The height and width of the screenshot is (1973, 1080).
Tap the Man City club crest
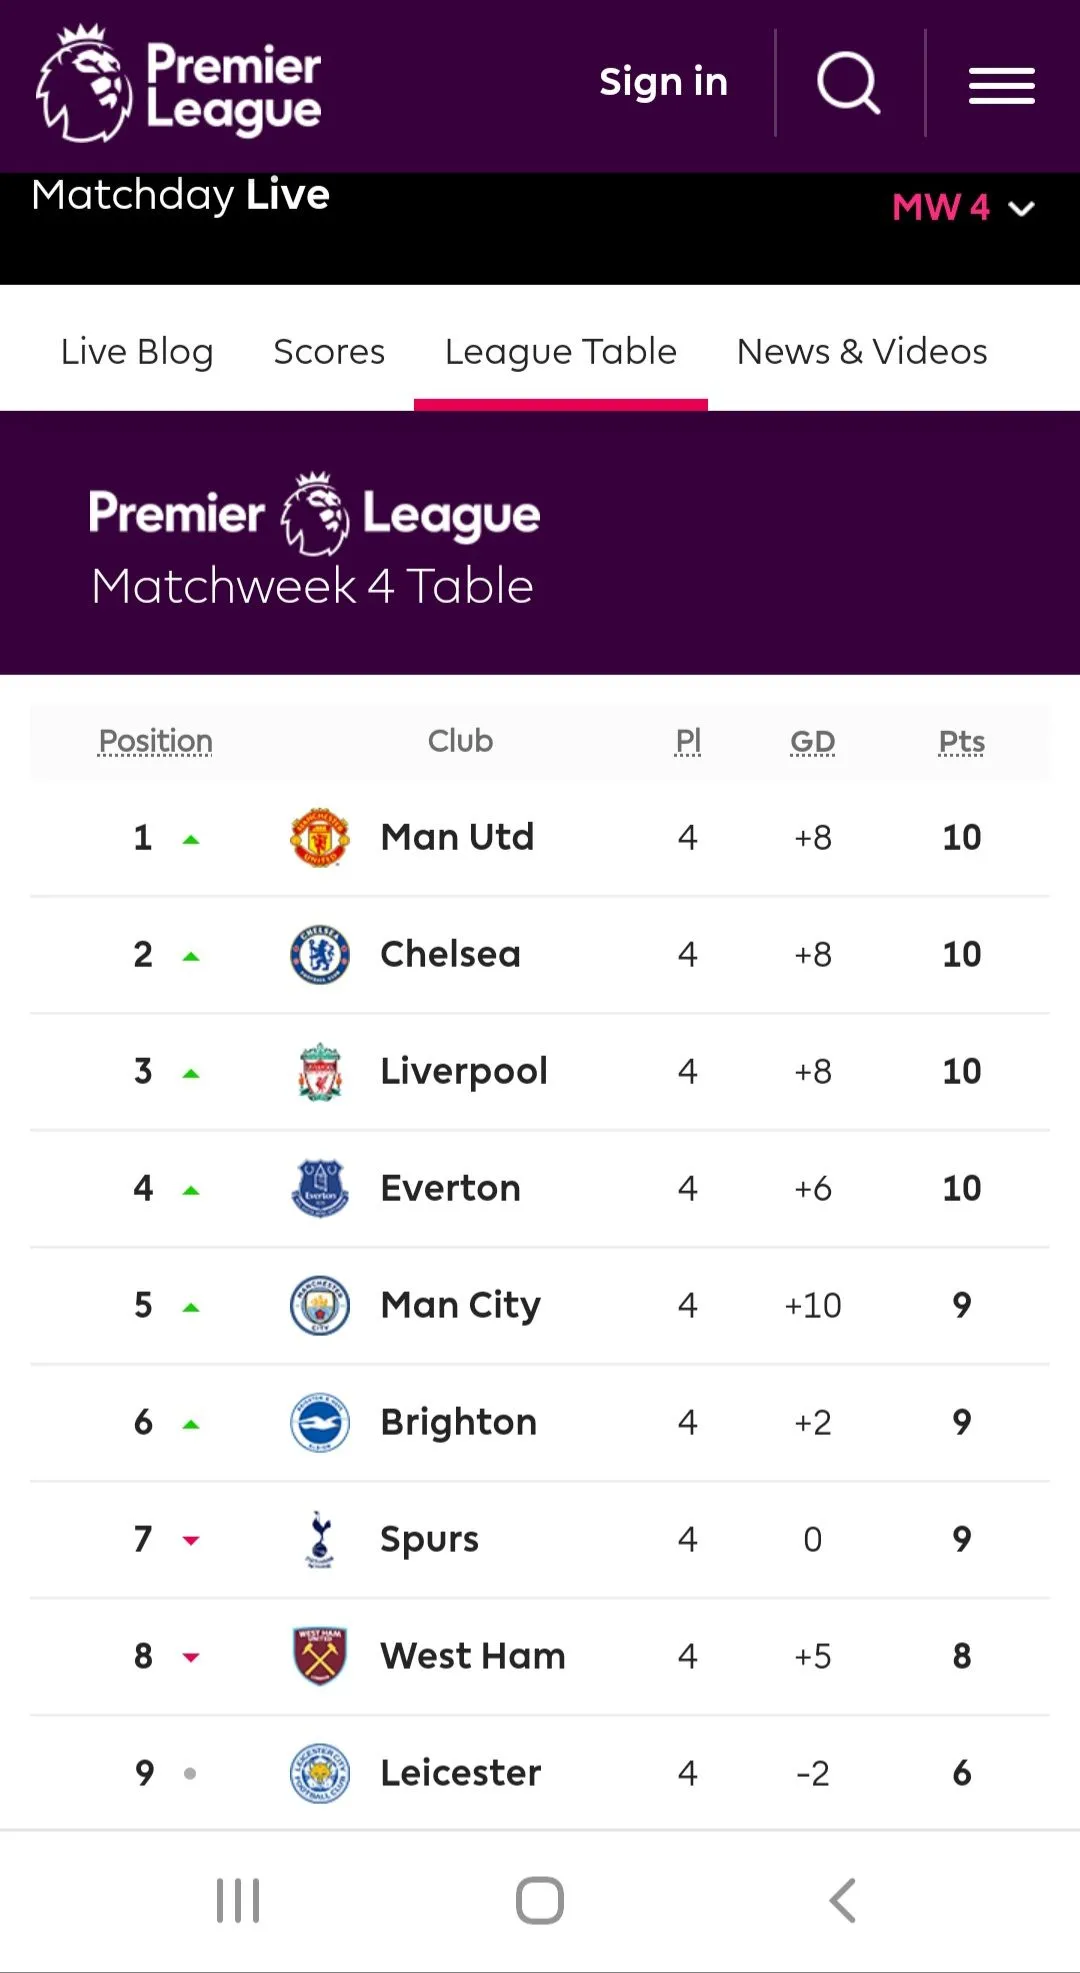point(320,1305)
